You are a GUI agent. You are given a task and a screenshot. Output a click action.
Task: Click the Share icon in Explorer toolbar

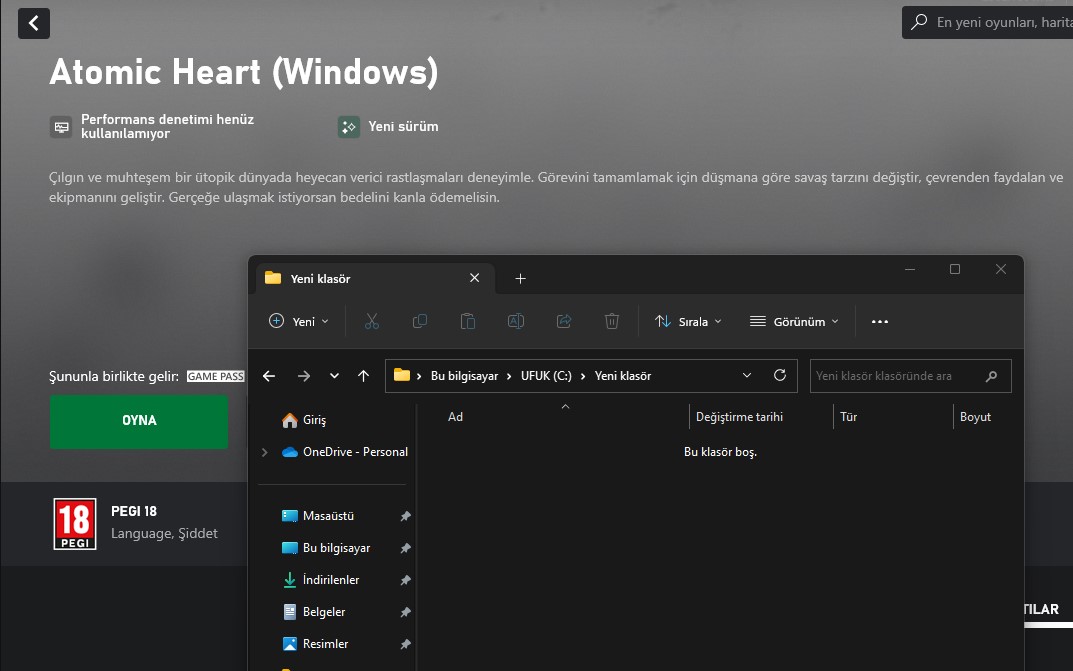(x=564, y=321)
